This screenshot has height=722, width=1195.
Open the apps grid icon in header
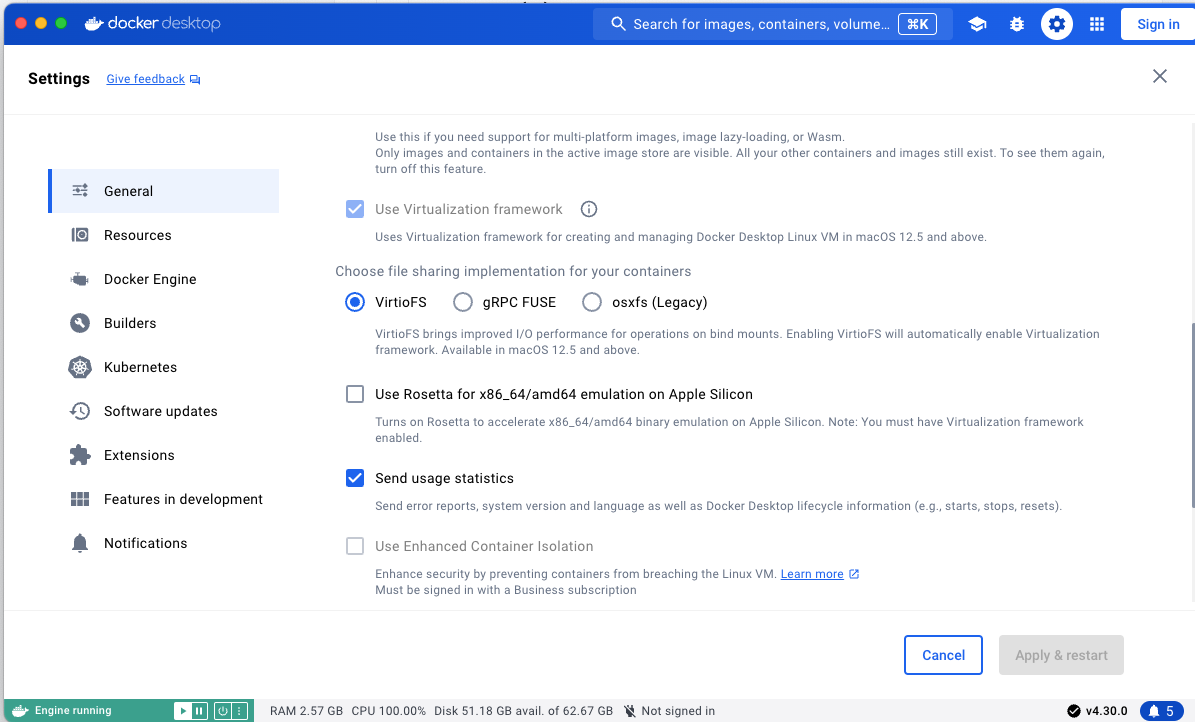1097,24
